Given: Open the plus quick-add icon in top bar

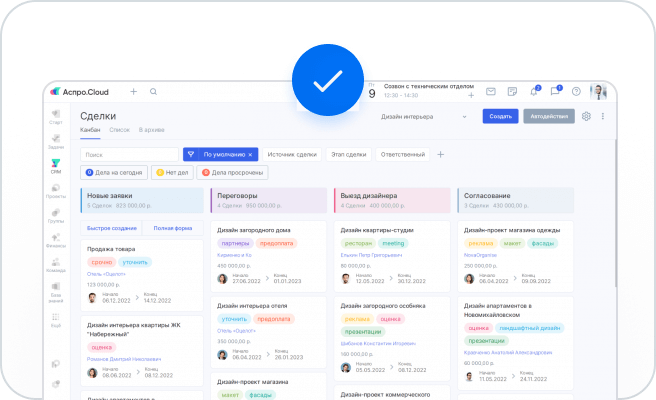Looking at the screenshot, I should pos(133,91).
